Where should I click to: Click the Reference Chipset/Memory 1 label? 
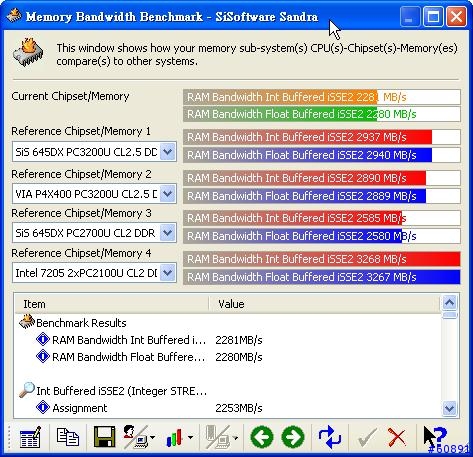(81, 131)
